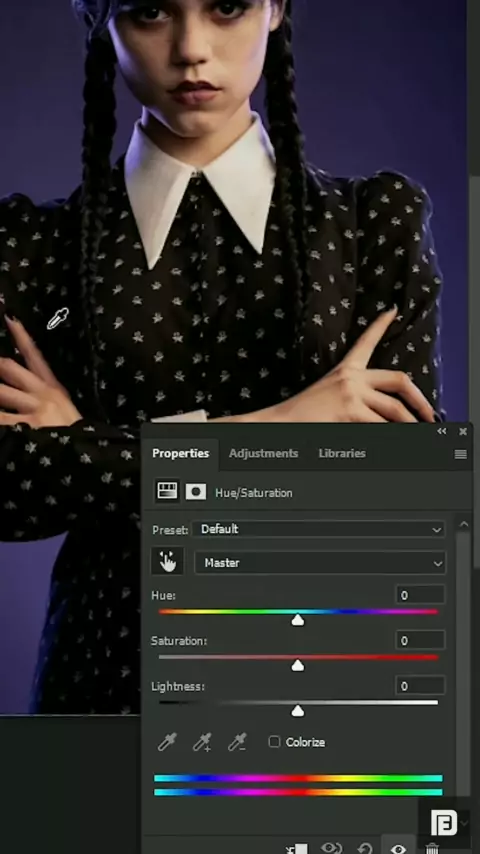Collapse the Properties panel with double arrows
This screenshot has width=480, height=854.
point(442,431)
